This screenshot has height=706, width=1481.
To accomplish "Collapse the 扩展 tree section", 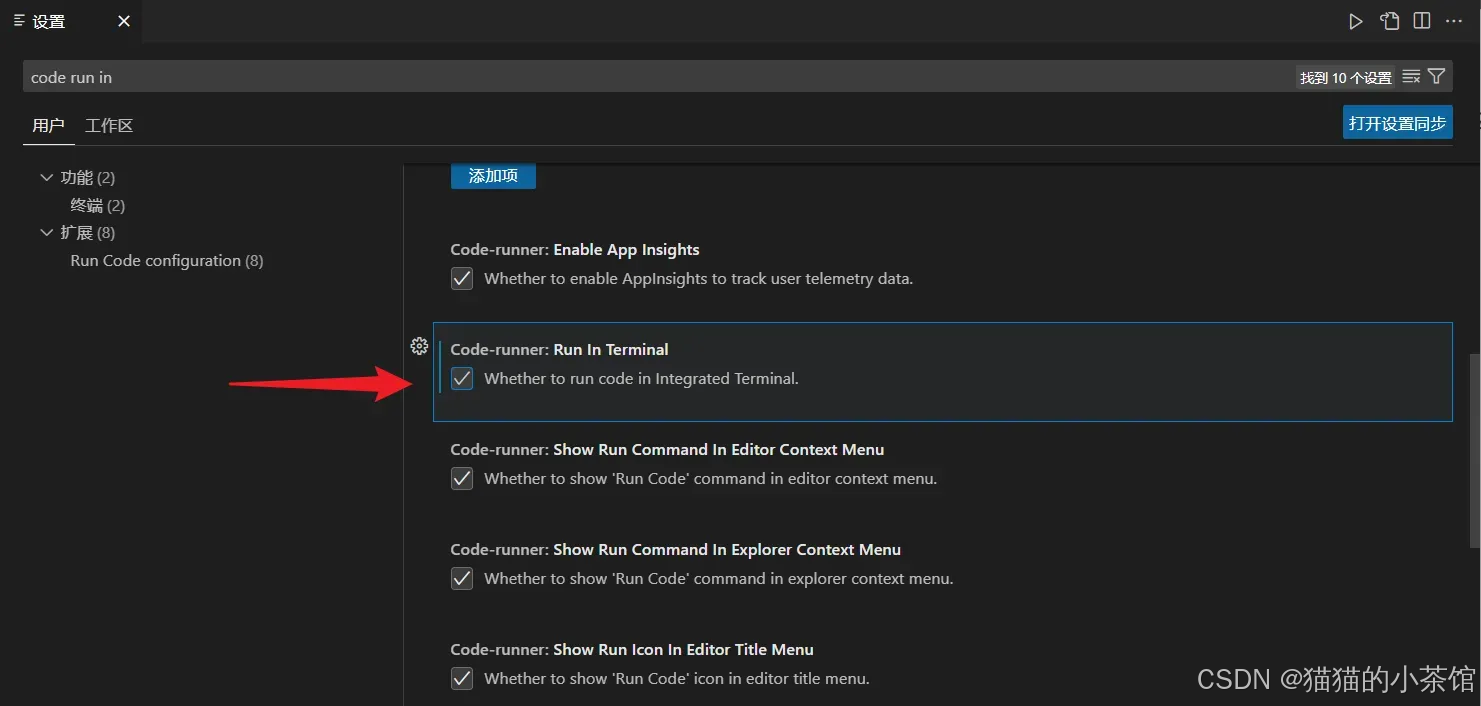I will click(x=46, y=233).
